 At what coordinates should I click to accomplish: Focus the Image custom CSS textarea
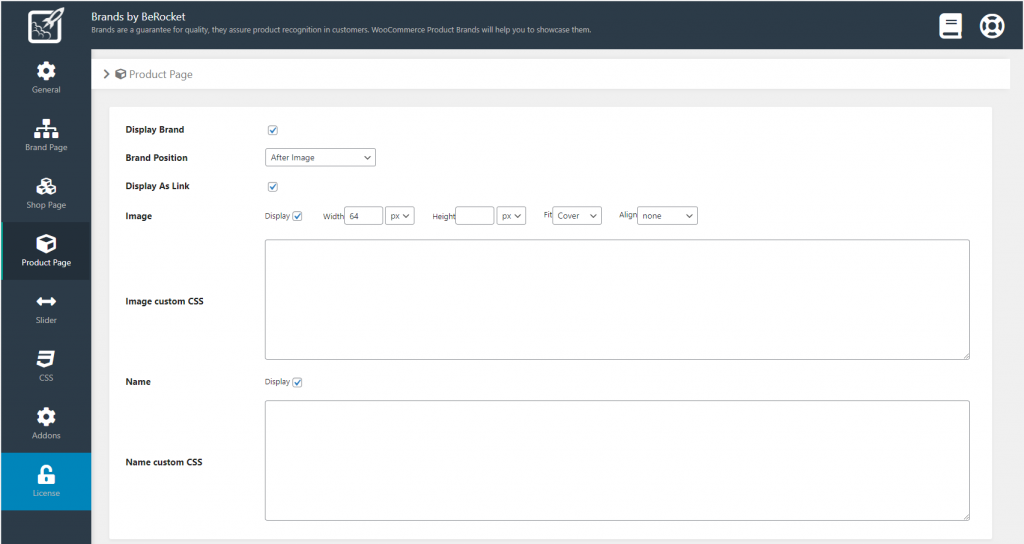pos(617,299)
